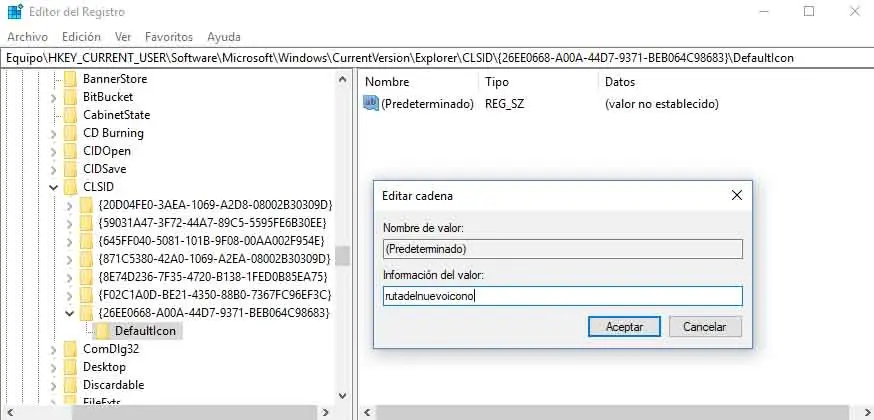The height and width of the screenshot is (420, 874).
Task: Click the folder icon of {59031A47-3F72-44A7-89C5-5595FE6B30EE}
Action: [86, 223]
